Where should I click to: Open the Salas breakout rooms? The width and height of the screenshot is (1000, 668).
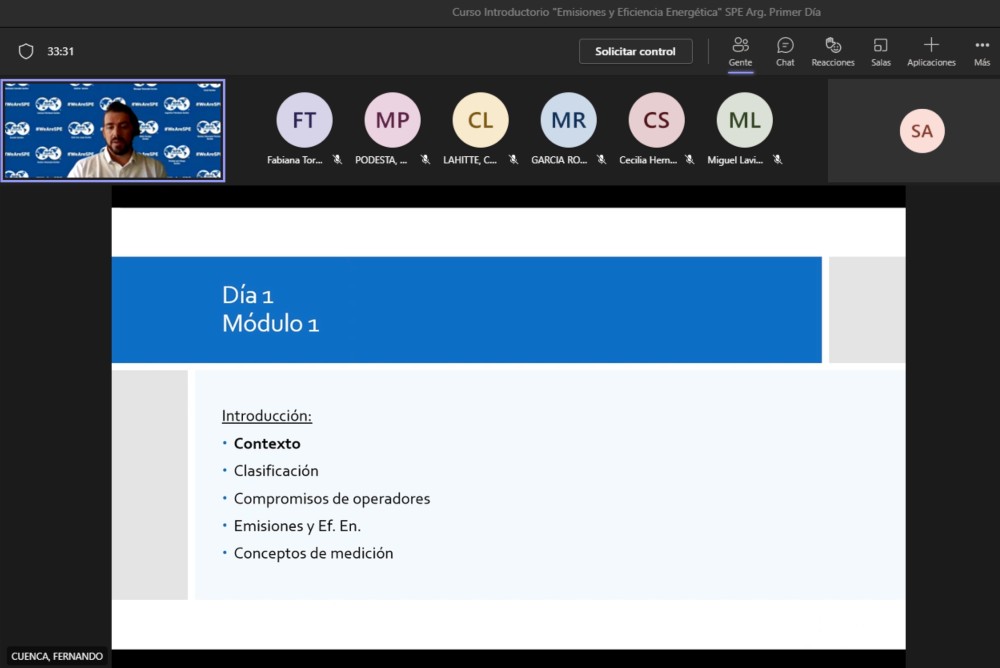[x=880, y=51]
